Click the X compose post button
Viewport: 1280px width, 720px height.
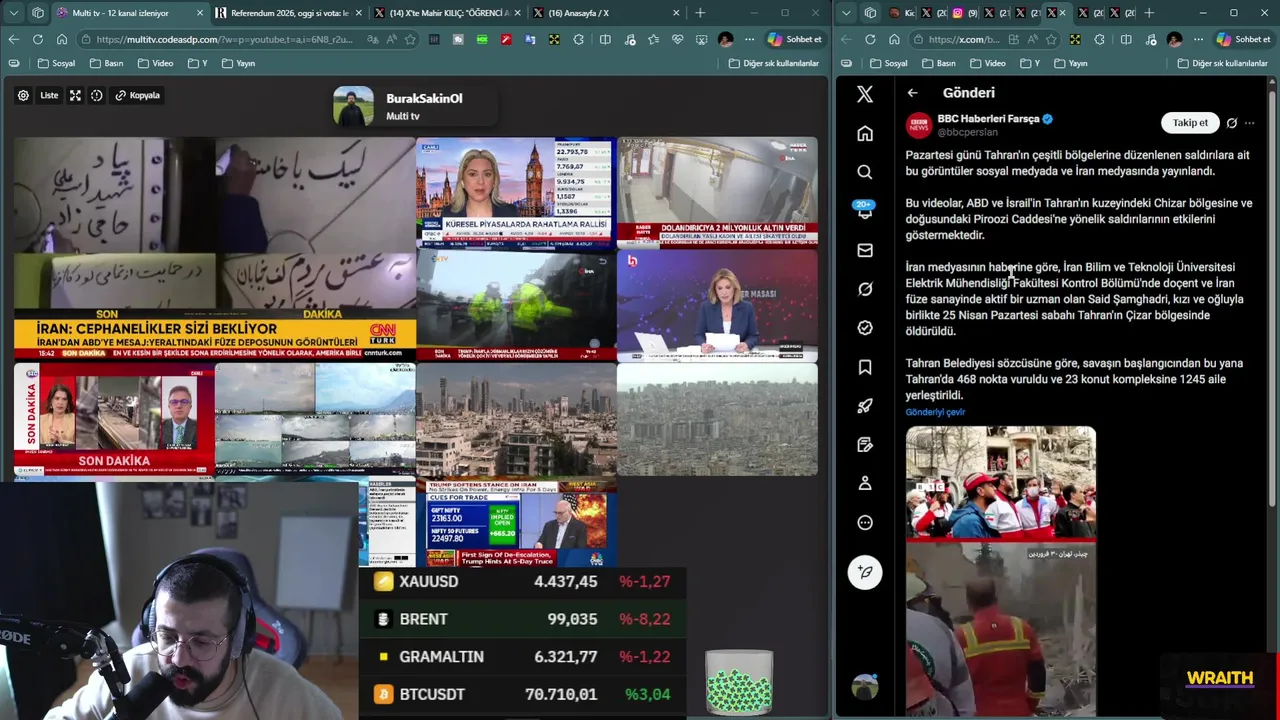[865, 572]
